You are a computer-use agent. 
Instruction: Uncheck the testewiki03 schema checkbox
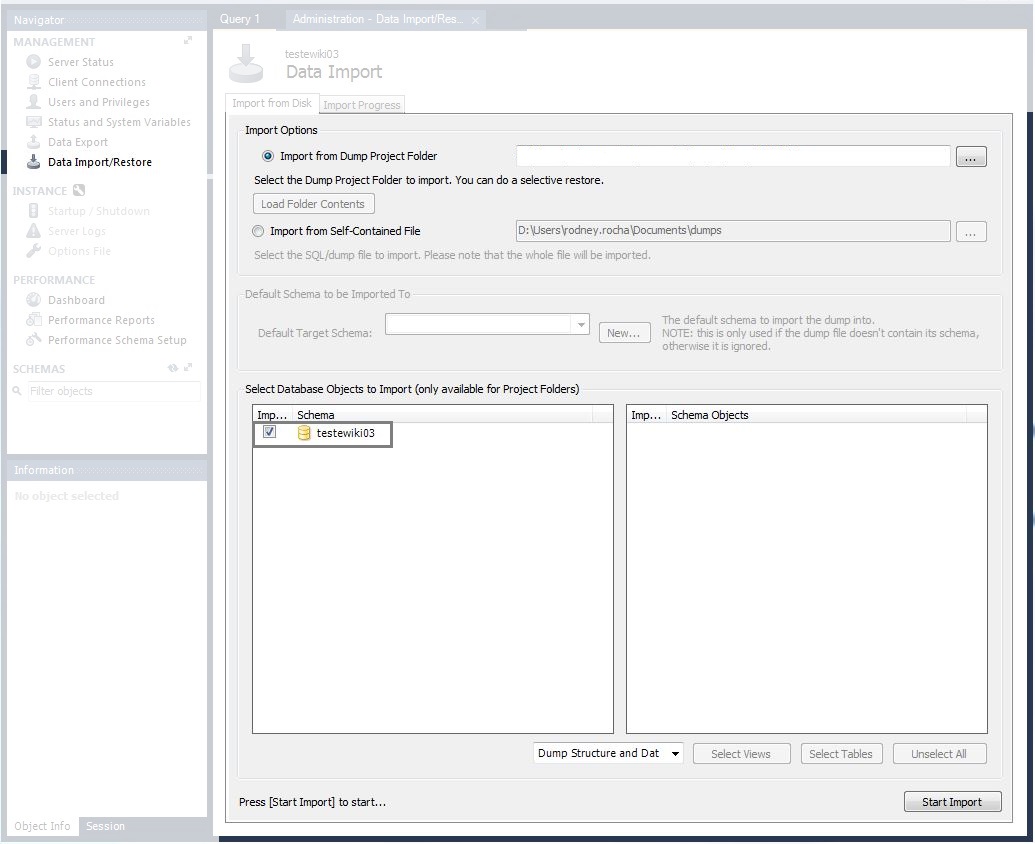click(x=269, y=432)
